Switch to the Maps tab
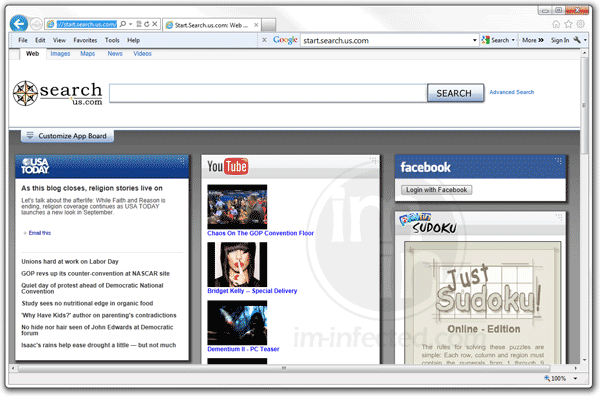This screenshot has height=396, width=600. pyautogui.click(x=88, y=54)
